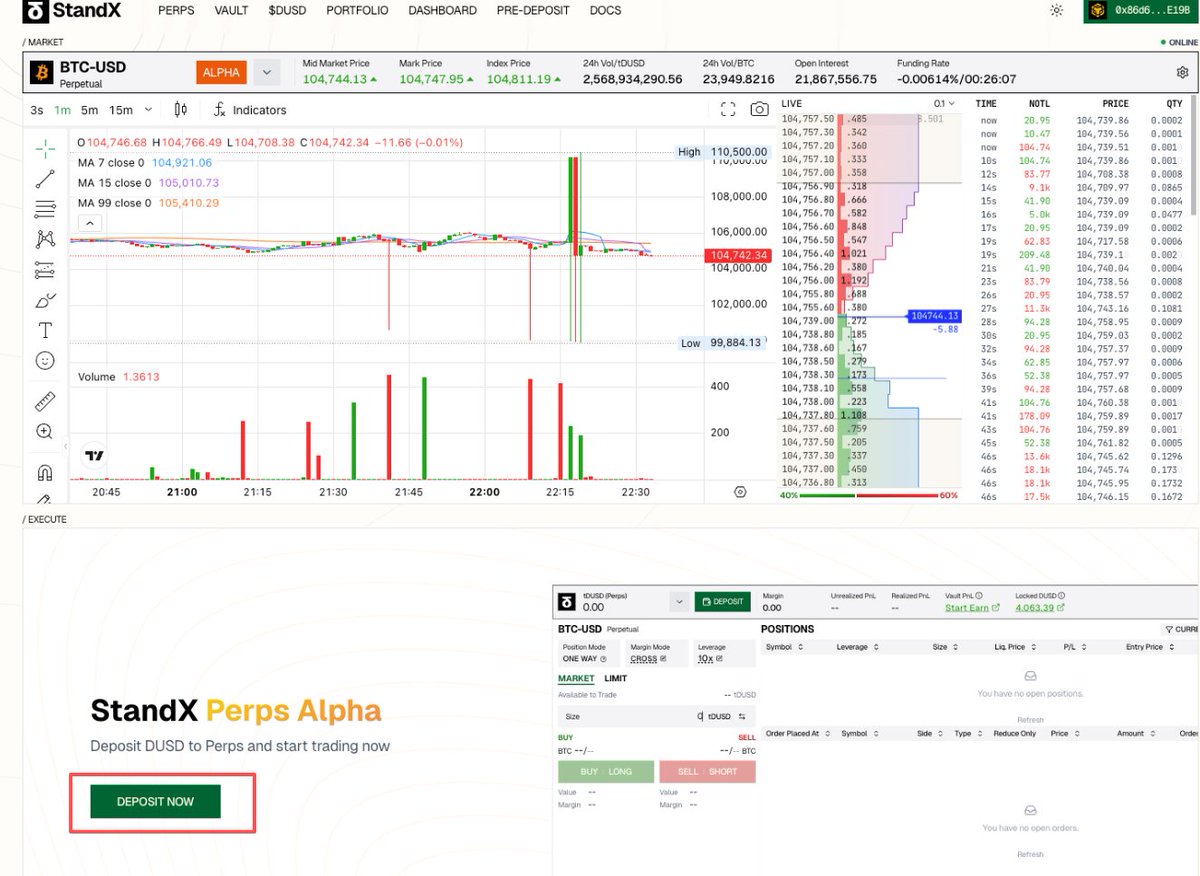The height and width of the screenshot is (876, 1200).
Task: Open the tDUSD account selector dropdown
Action: click(x=679, y=602)
